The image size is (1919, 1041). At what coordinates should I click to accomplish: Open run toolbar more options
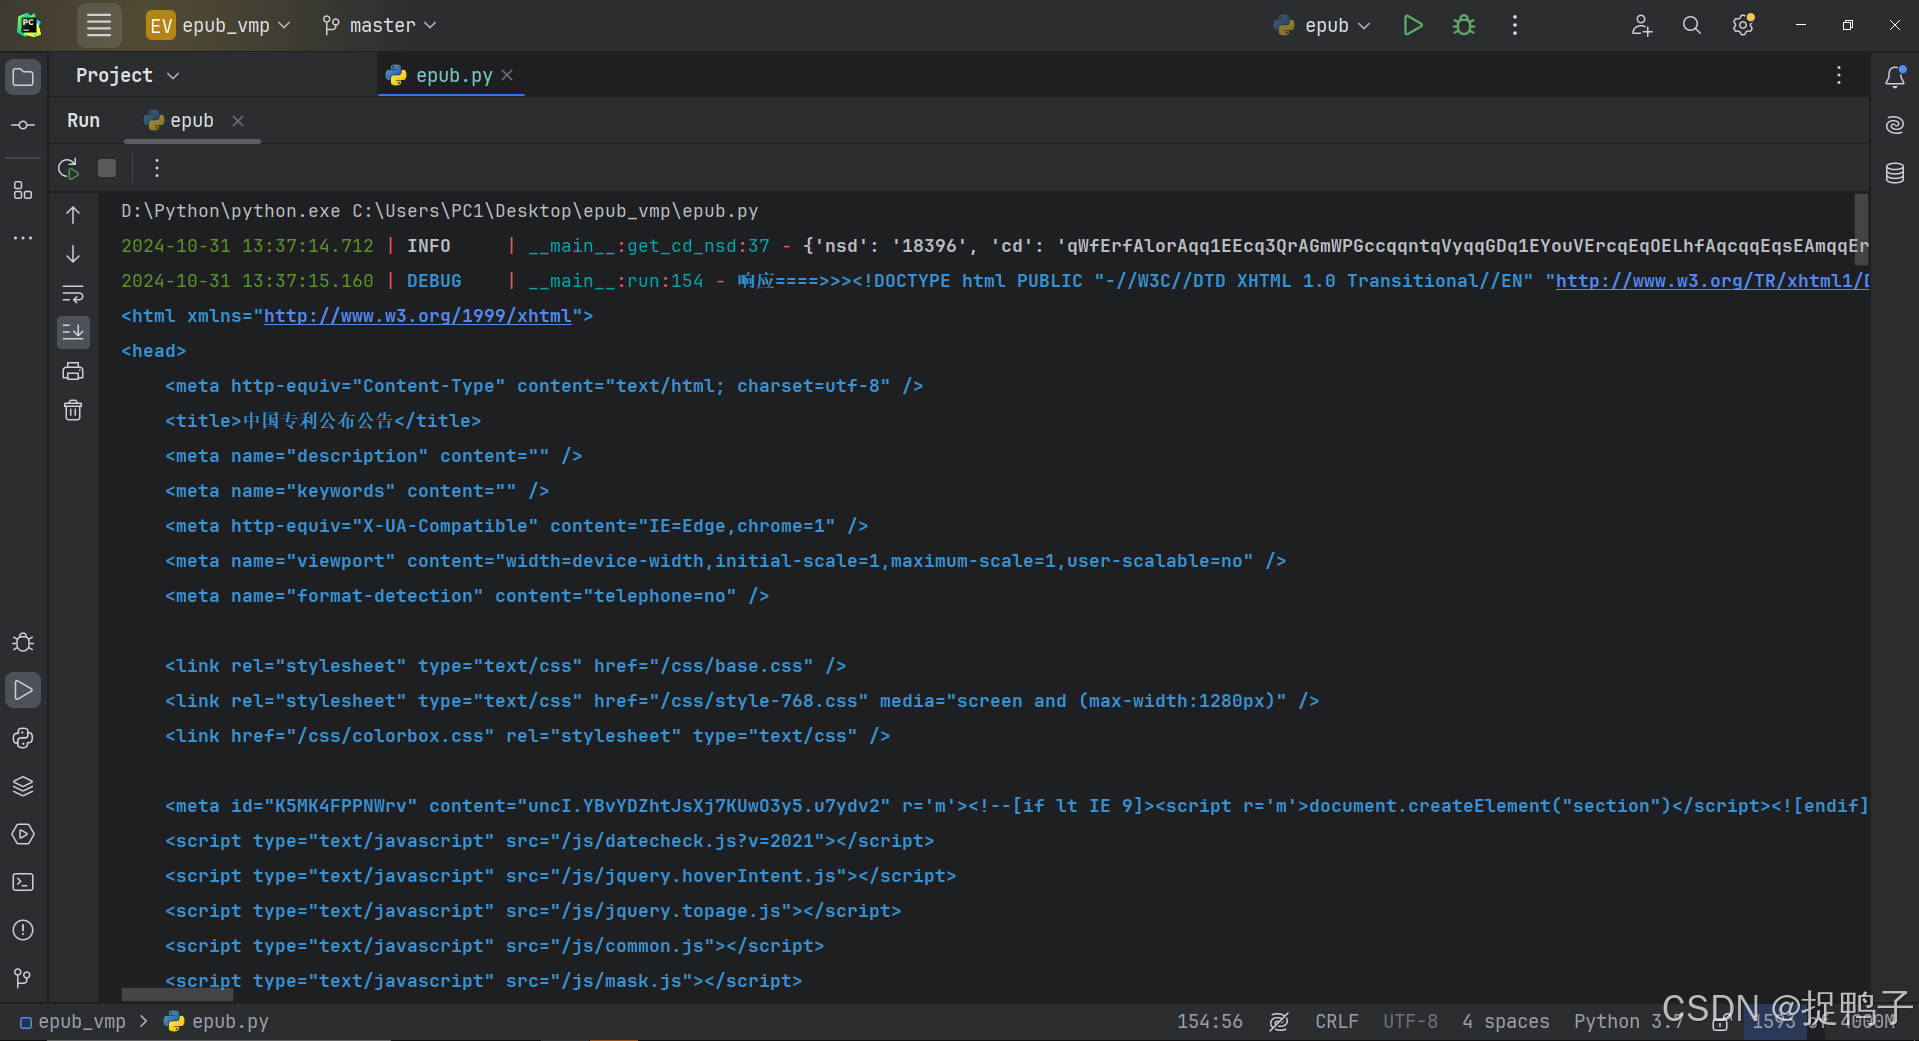[x=156, y=168]
